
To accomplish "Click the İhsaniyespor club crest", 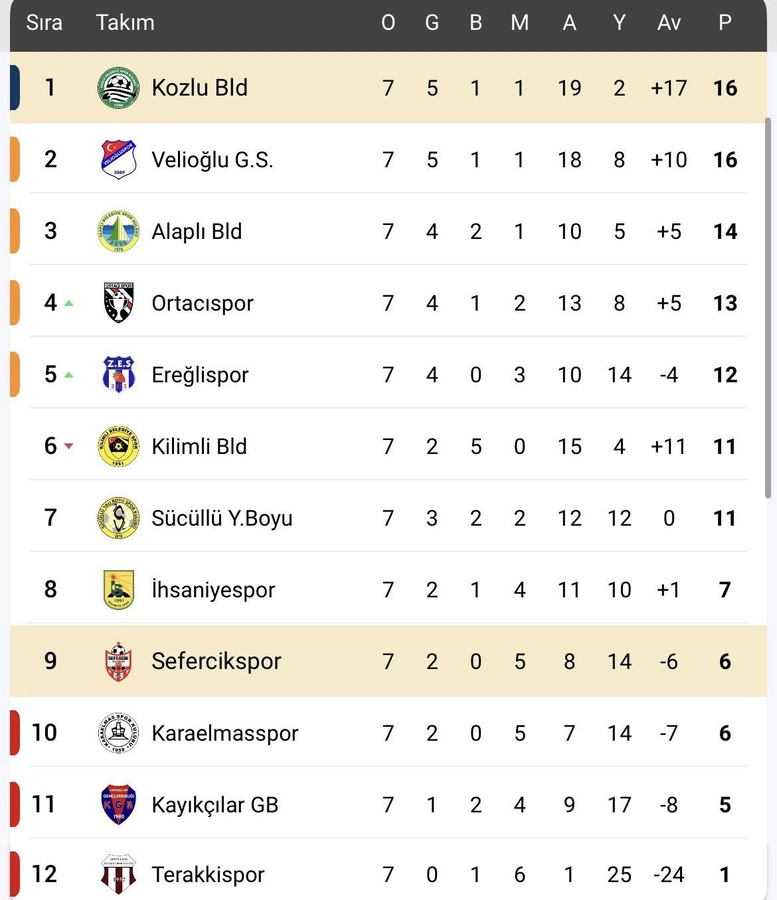I will [x=118, y=590].
